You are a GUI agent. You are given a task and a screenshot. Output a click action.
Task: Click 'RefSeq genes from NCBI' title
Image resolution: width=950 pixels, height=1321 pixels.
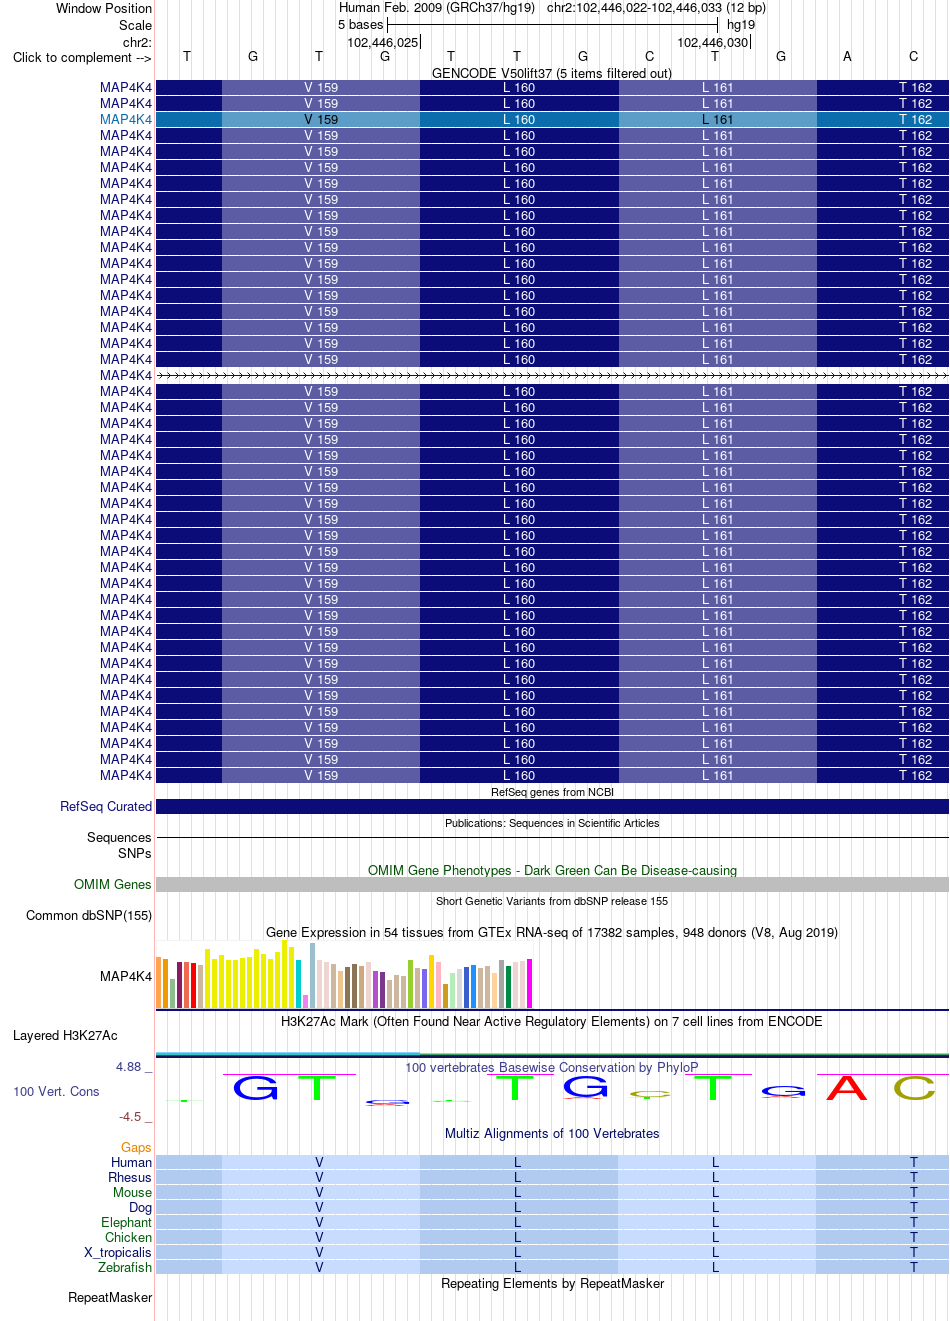[x=552, y=792]
